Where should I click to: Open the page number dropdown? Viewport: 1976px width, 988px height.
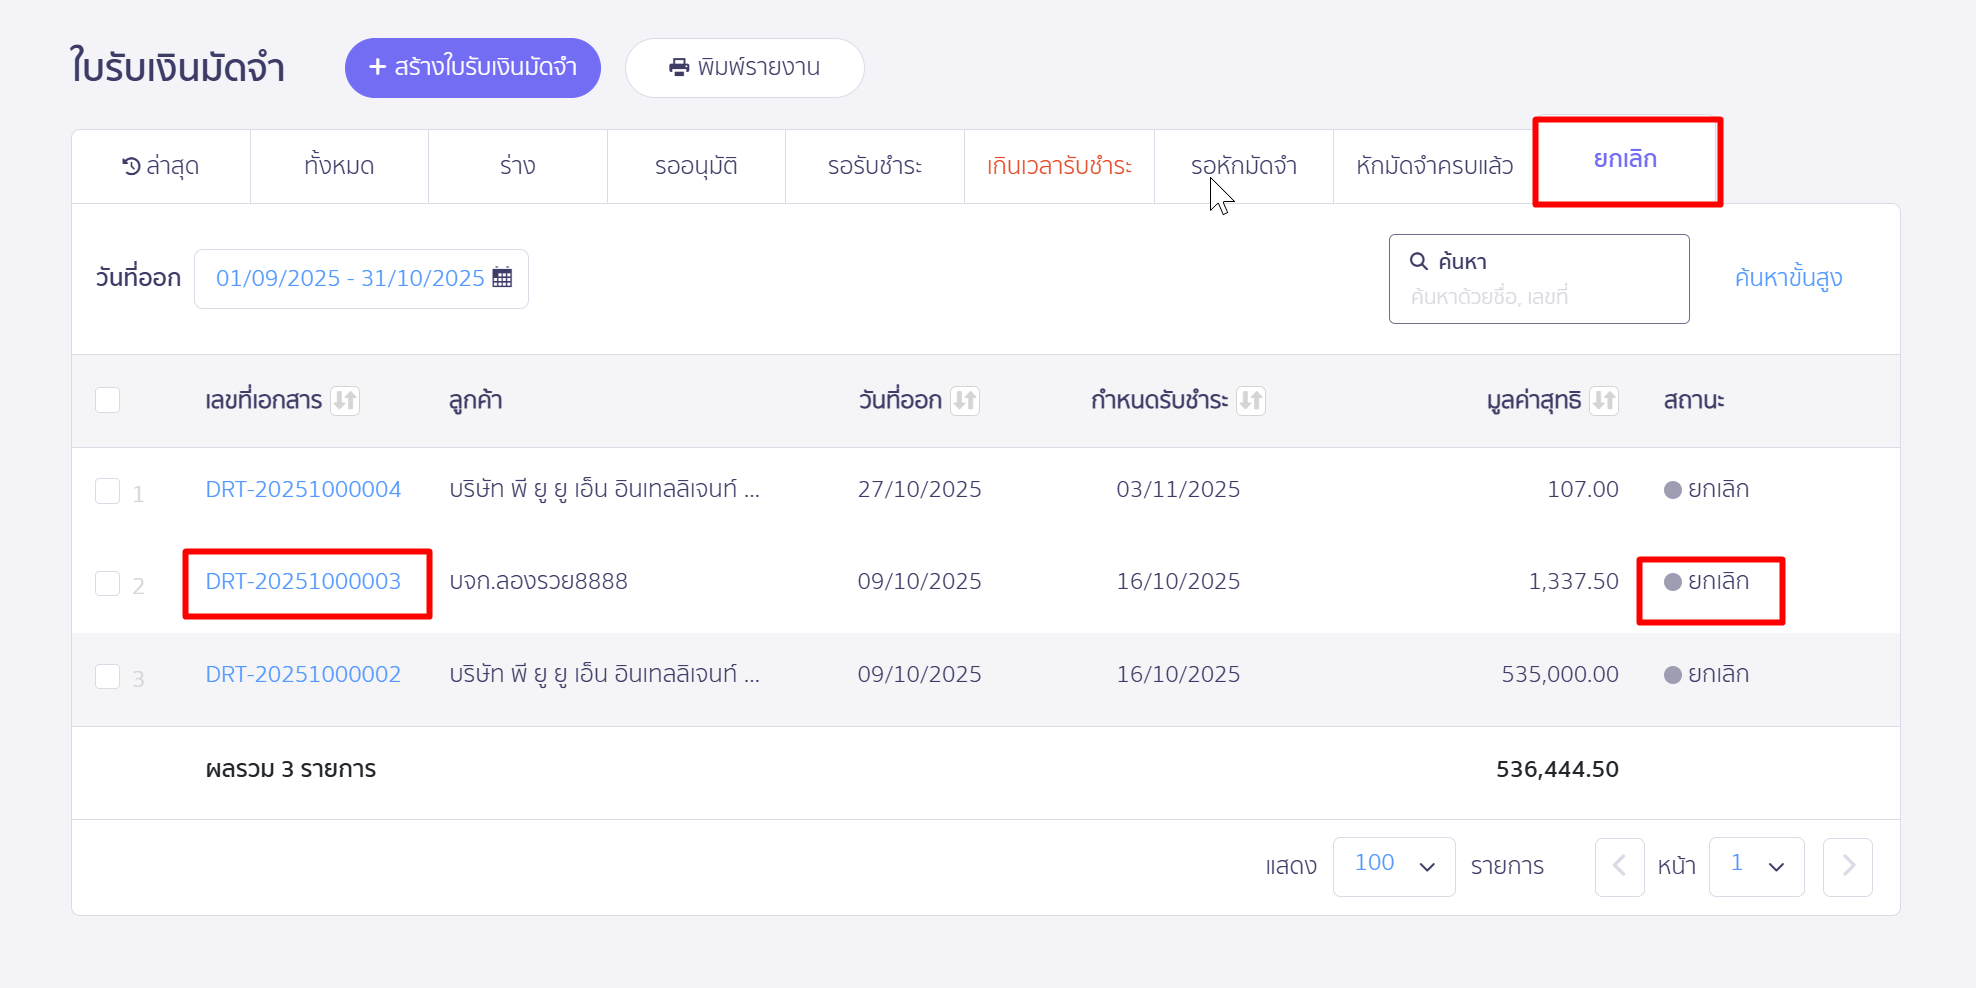1756,866
